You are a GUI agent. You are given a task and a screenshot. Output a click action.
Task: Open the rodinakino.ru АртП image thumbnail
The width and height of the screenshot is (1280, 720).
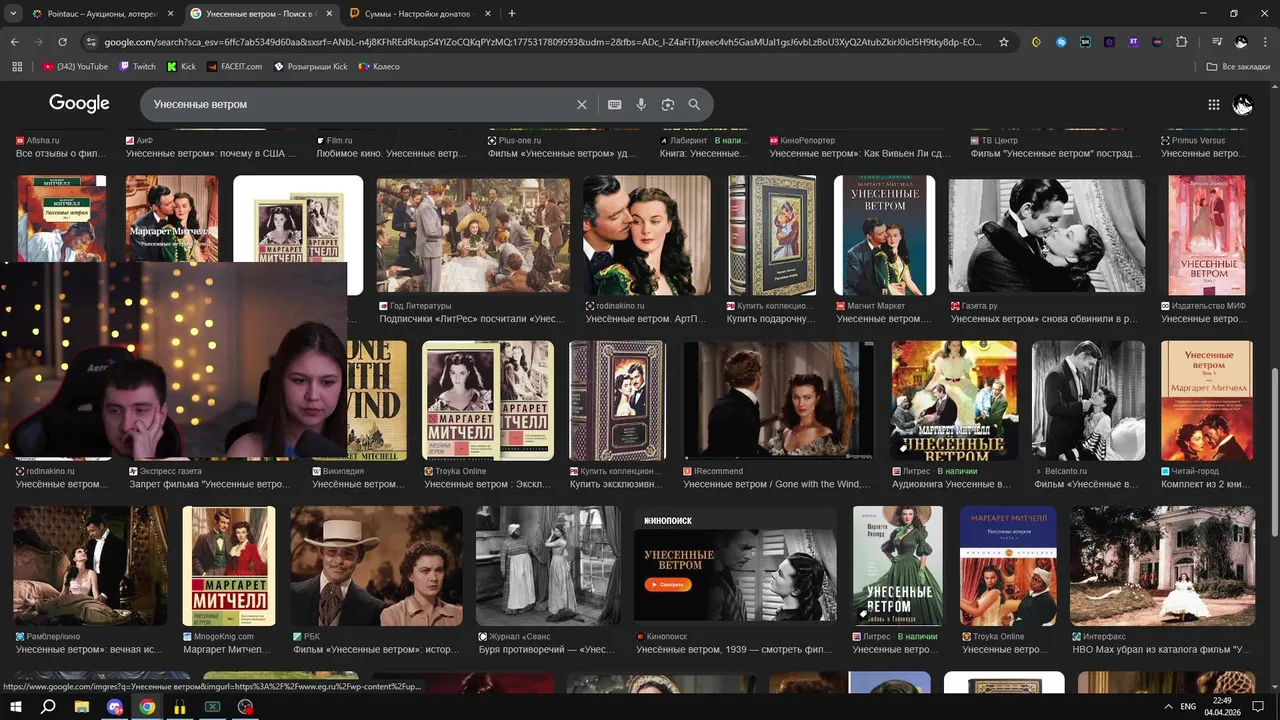(647, 236)
